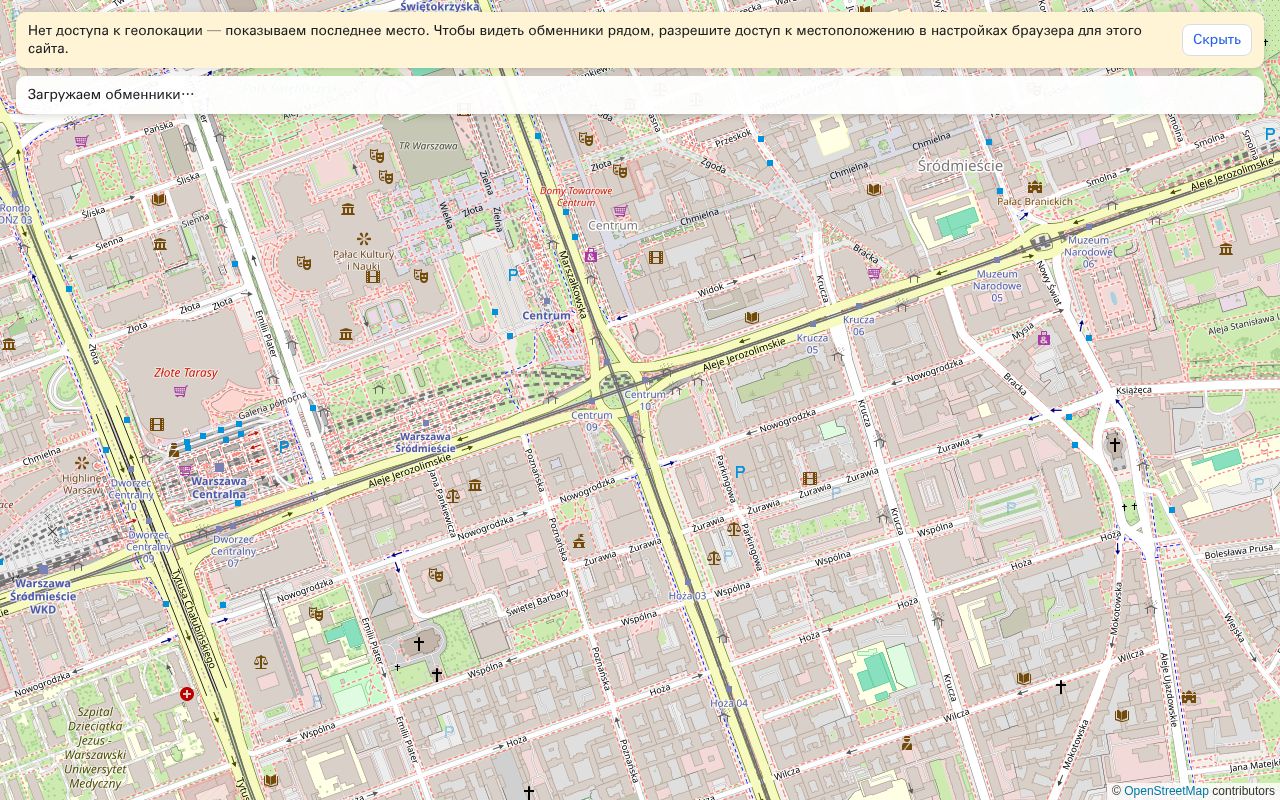Select the purple shopping cart under Domy Towarowe Centrum
The width and height of the screenshot is (1280, 800).
click(x=620, y=211)
